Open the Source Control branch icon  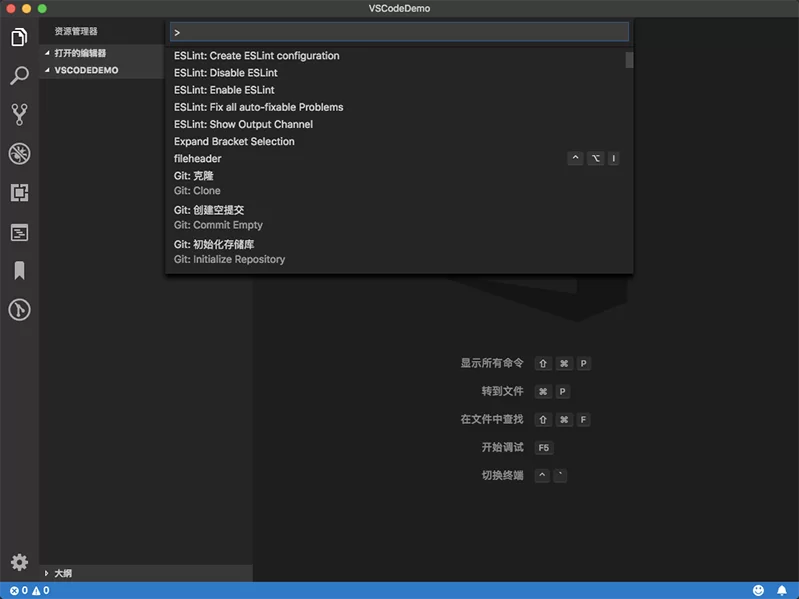(19, 115)
